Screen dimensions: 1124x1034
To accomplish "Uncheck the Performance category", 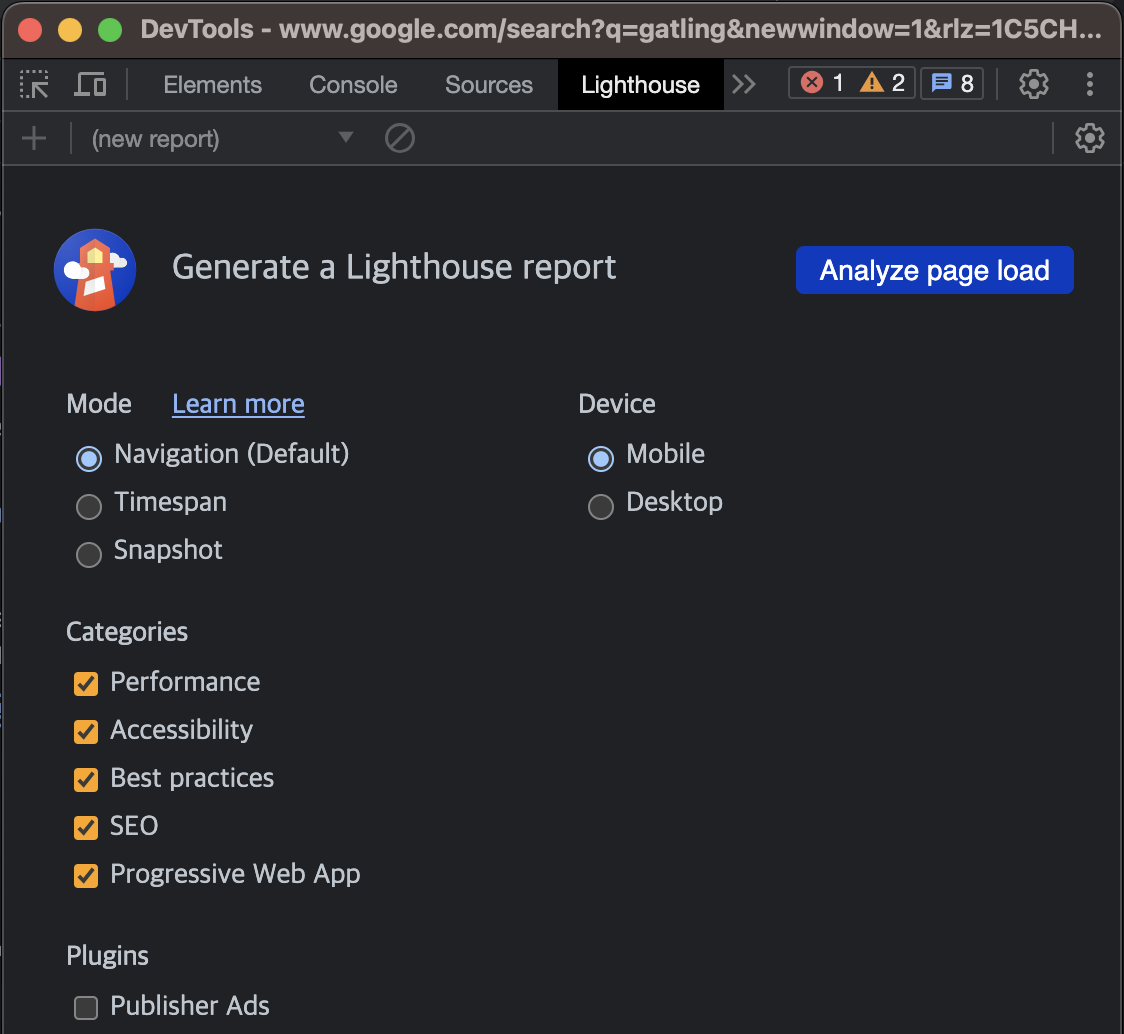I will [86, 683].
